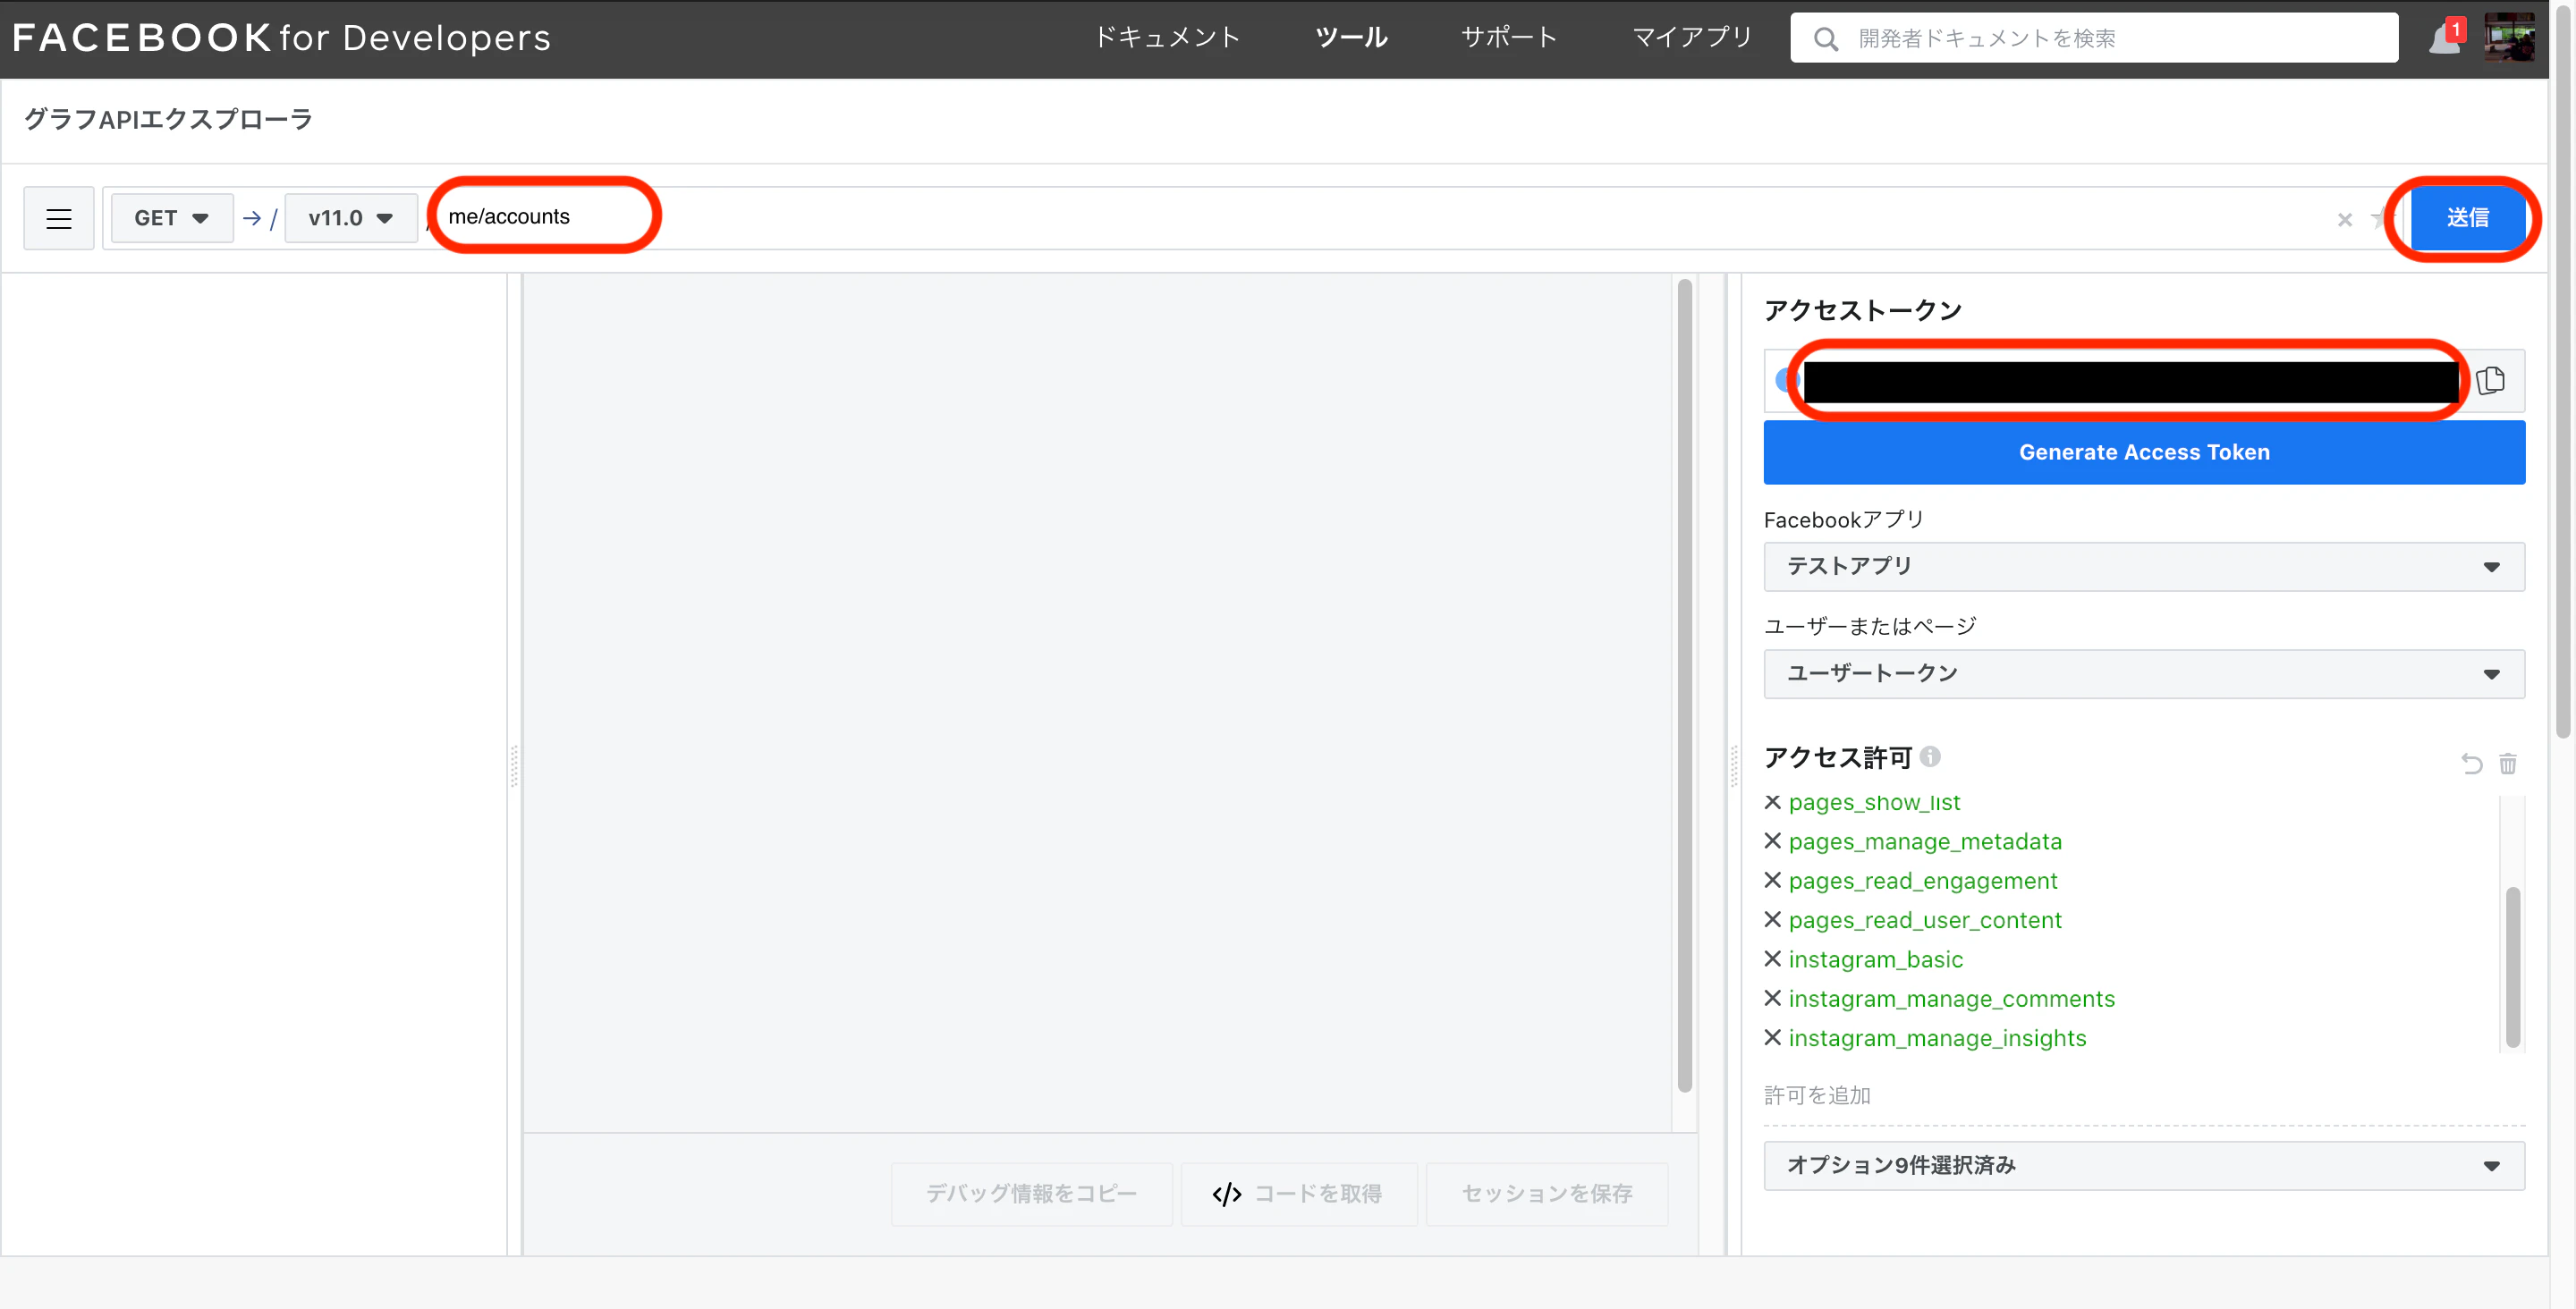Focus the 開発者ドキュメントを検索 search field
Image resolution: width=2576 pixels, height=1309 pixels.
click(2094, 38)
